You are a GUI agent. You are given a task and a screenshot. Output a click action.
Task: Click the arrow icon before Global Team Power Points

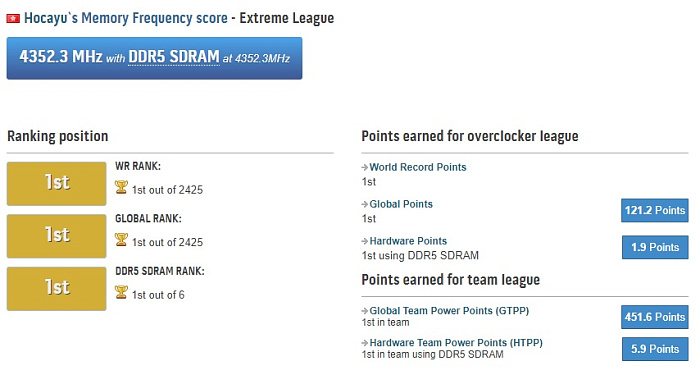(x=365, y=311)
